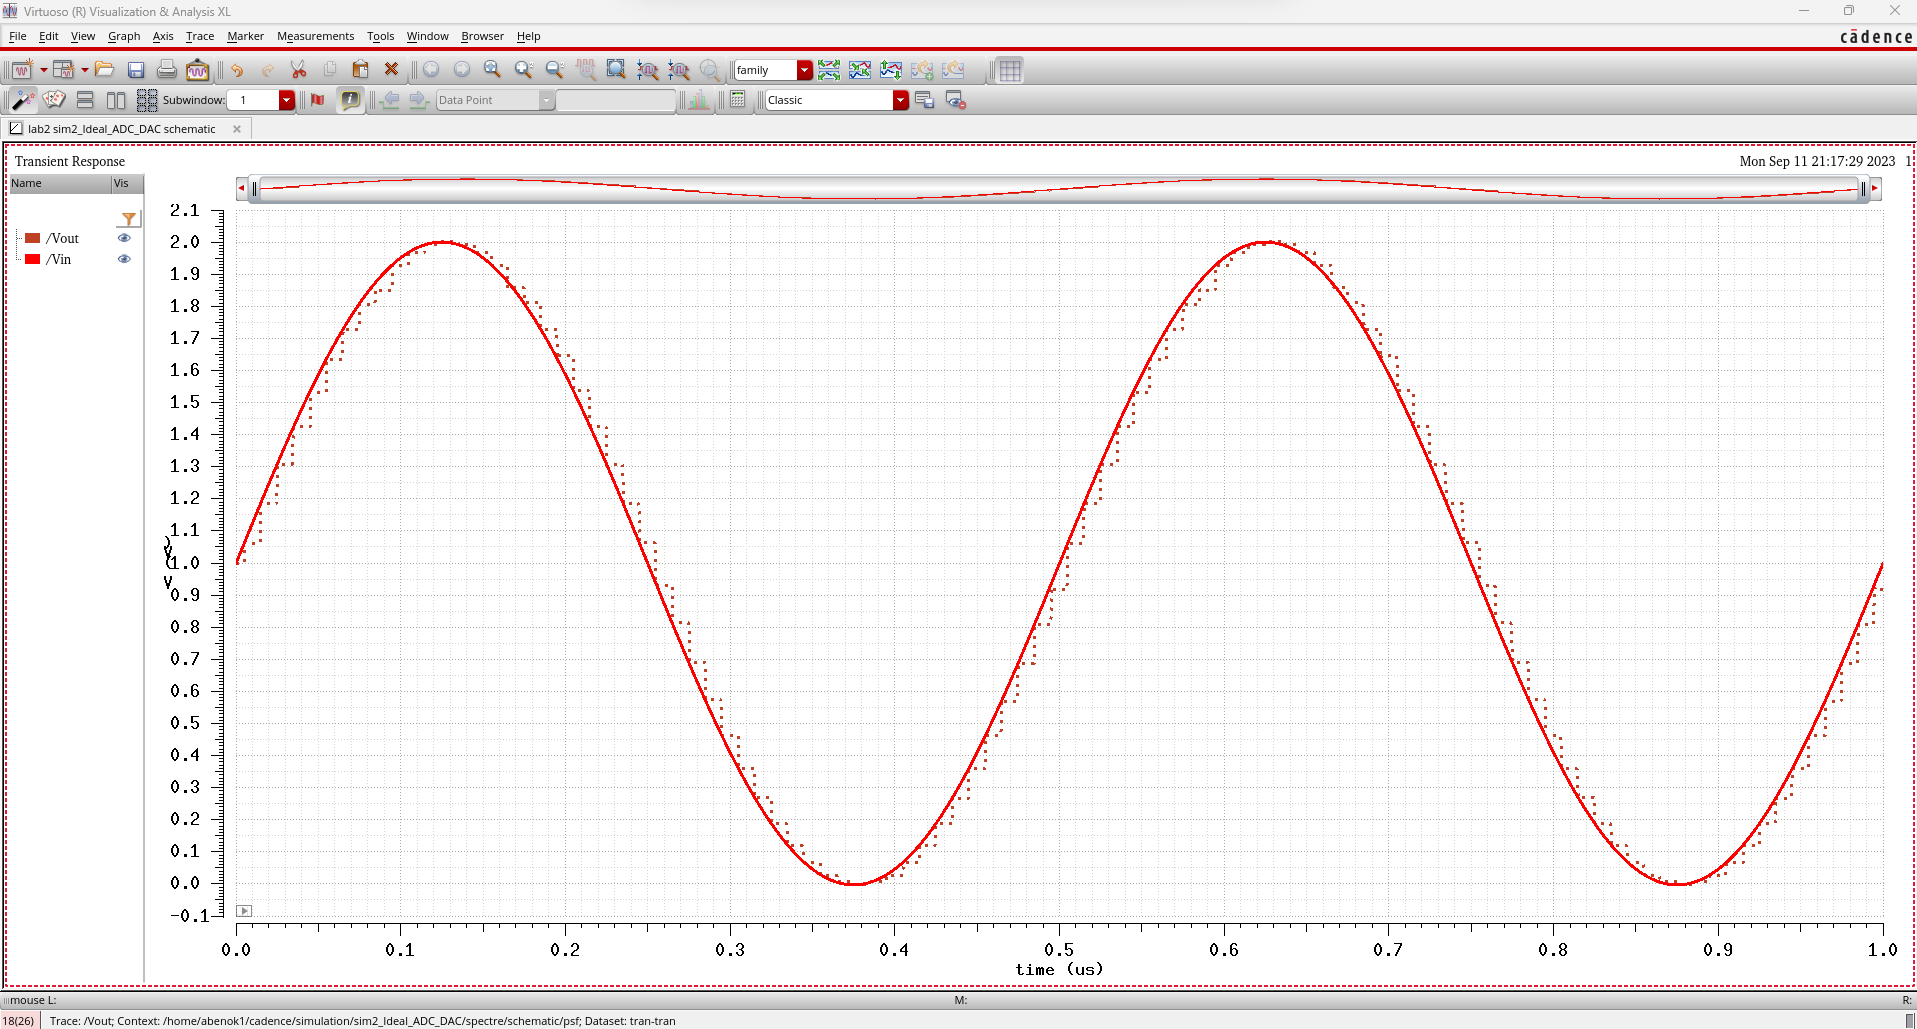The height and width of the screenshot is (1029, 1917).
Task: Click the save workspace windows icon
Action: pos(924,100)
